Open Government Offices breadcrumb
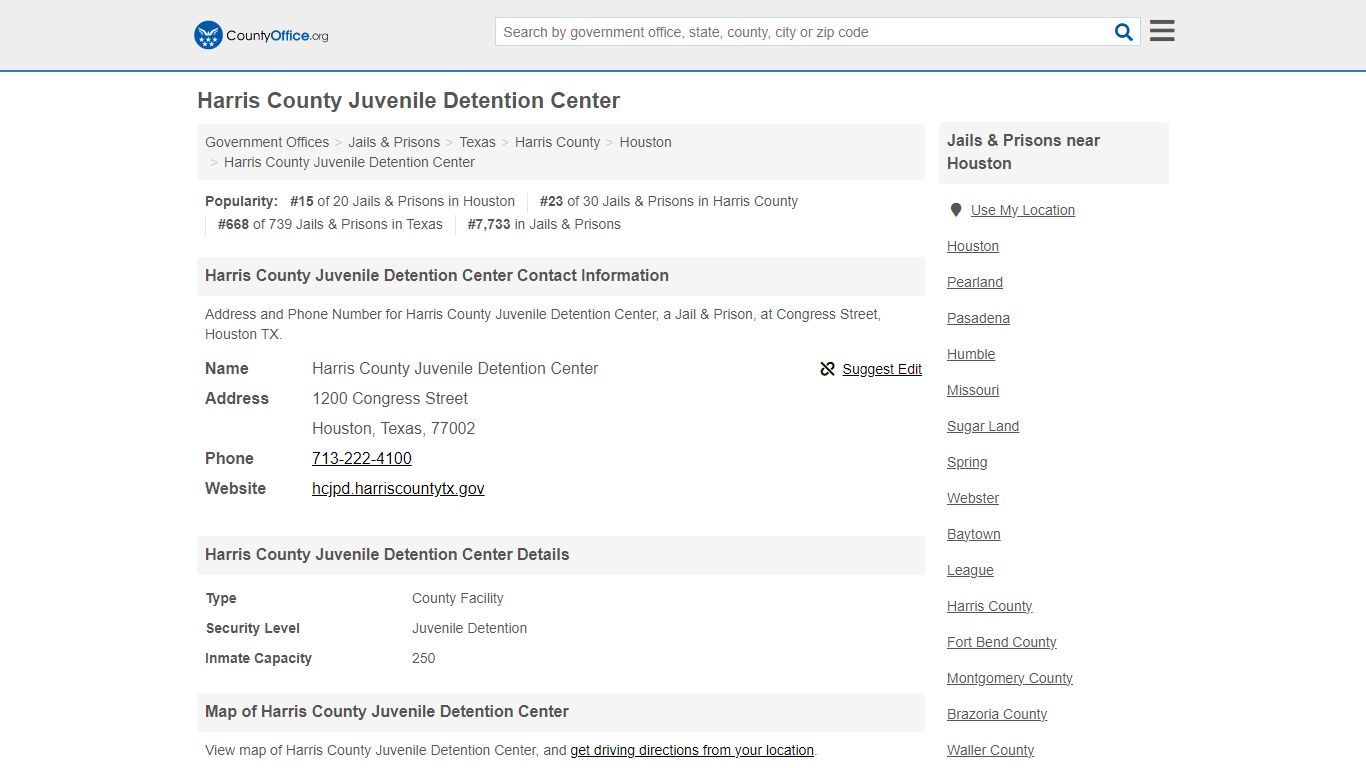 click(x=267, y=142)
